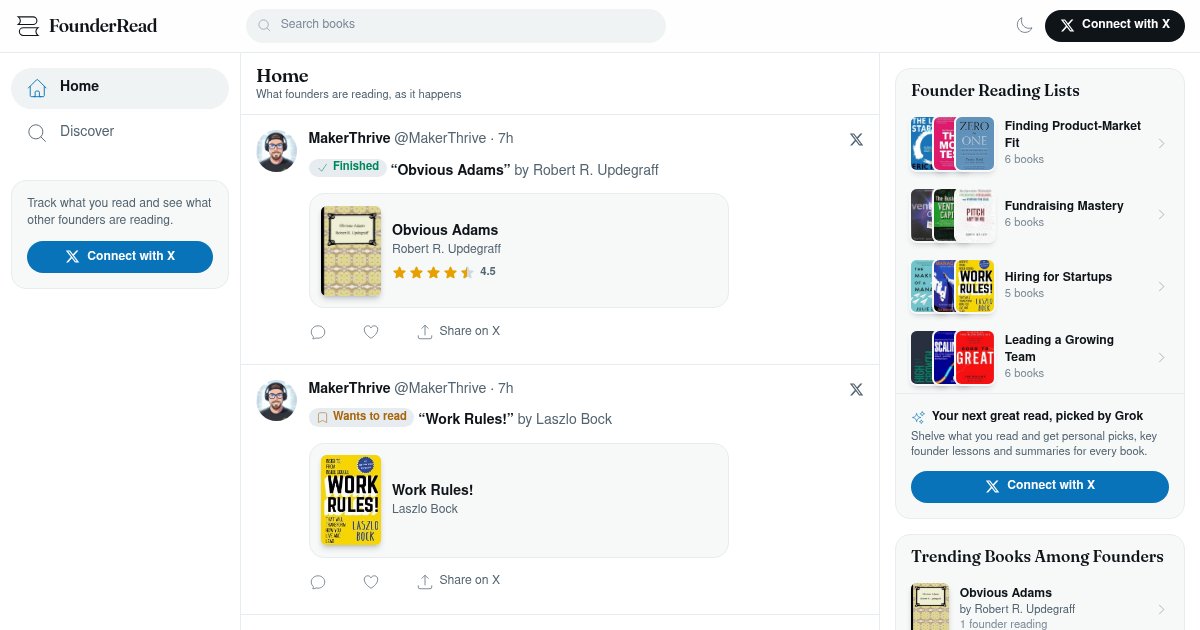1200x630 pixels.
Task: Expand chevron beside Fundraising Mastery
Action: point(1162,215)
